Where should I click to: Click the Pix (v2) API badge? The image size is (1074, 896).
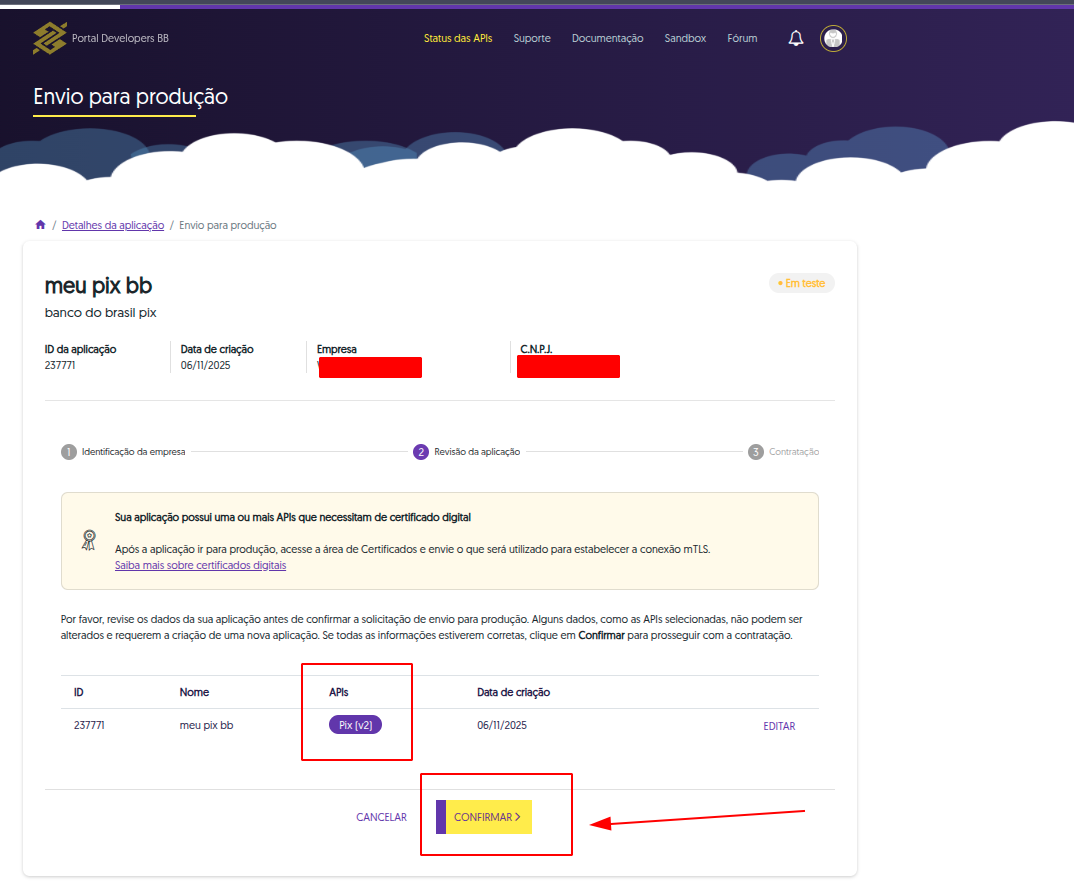pyautogui.click(x=356, y=725)
